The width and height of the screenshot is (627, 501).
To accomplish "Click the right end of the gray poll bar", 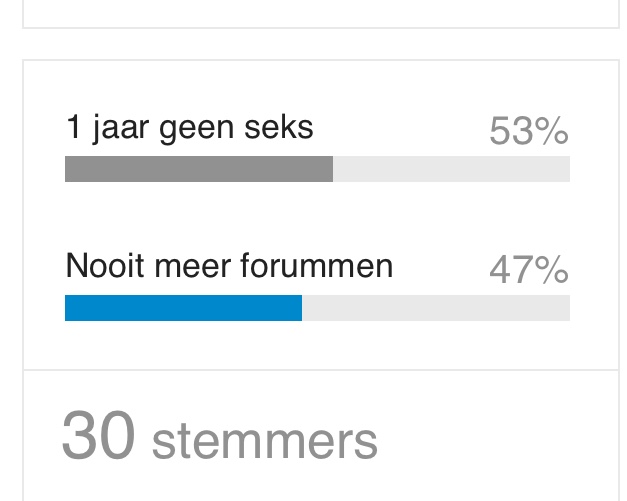I will click(x=330, y=169).
